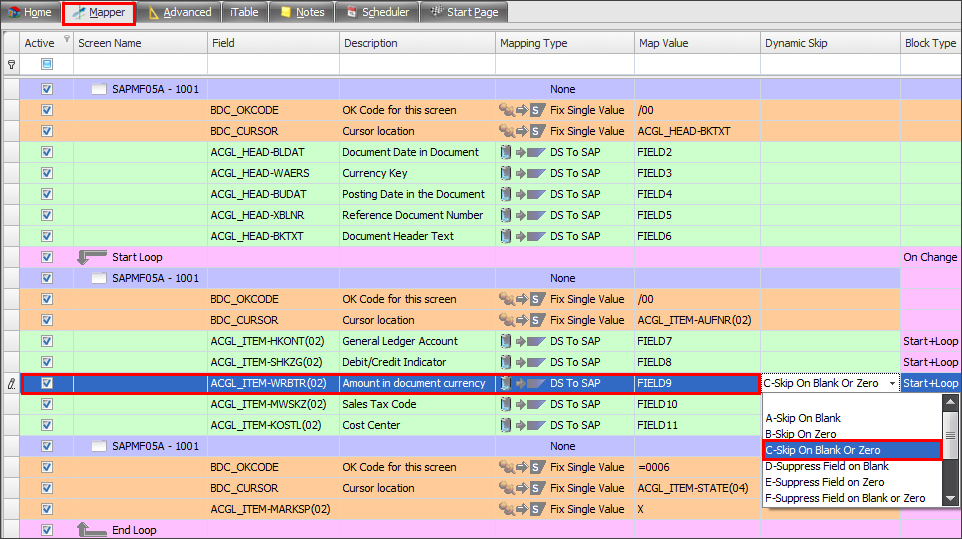Uncheck Active for ACGL_HEAD-BKTXT row
The height and width of the screenshot is (539, 962).
tap(47, 236)
